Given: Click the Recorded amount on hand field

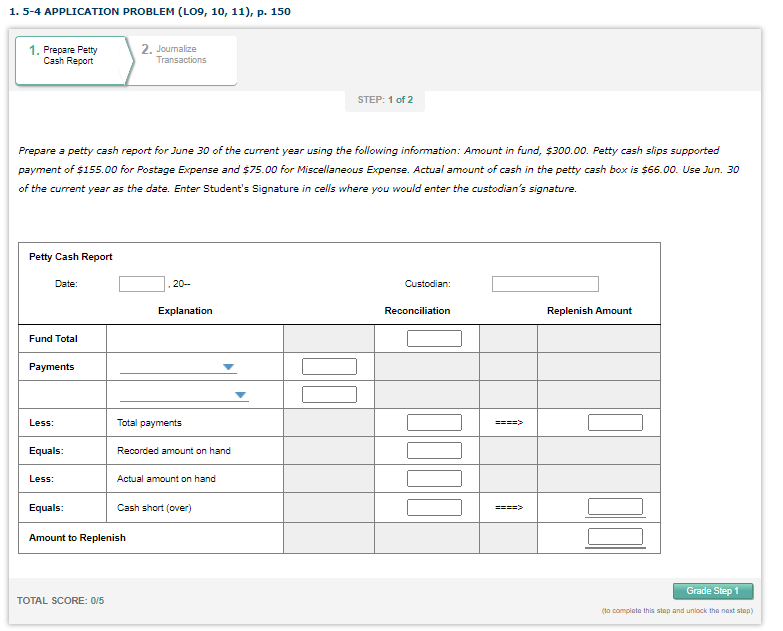Looking at the screenshot, I should 434,450.
